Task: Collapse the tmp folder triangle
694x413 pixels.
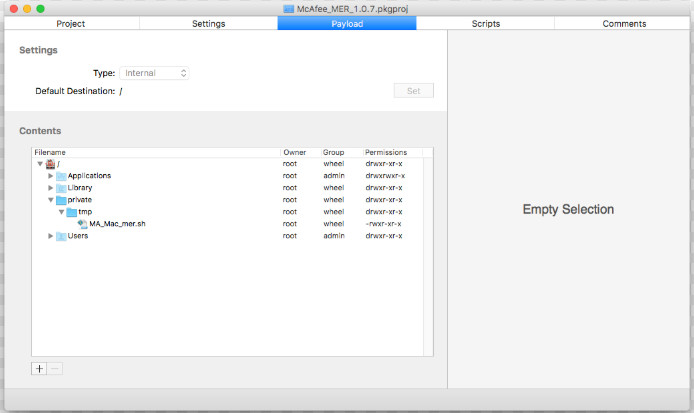Action: tap(61, 212)
